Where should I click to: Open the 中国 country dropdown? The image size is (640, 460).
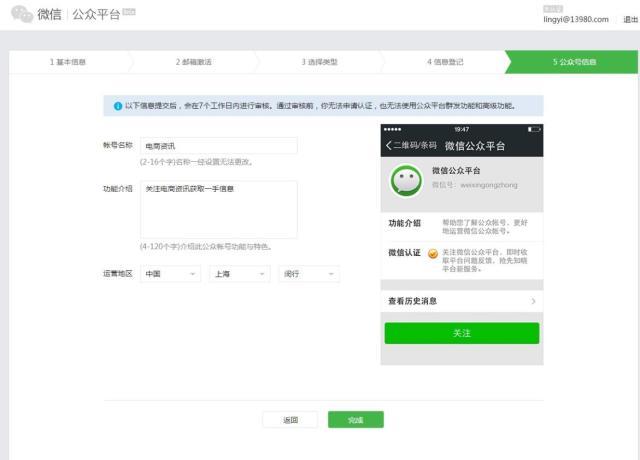click(x=170, y=274)
